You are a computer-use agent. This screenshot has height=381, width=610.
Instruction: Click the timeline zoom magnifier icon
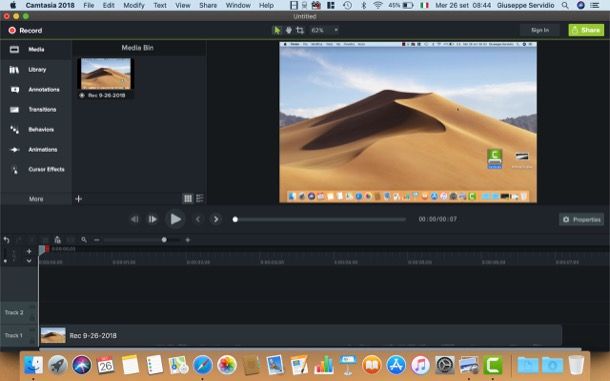84,240
